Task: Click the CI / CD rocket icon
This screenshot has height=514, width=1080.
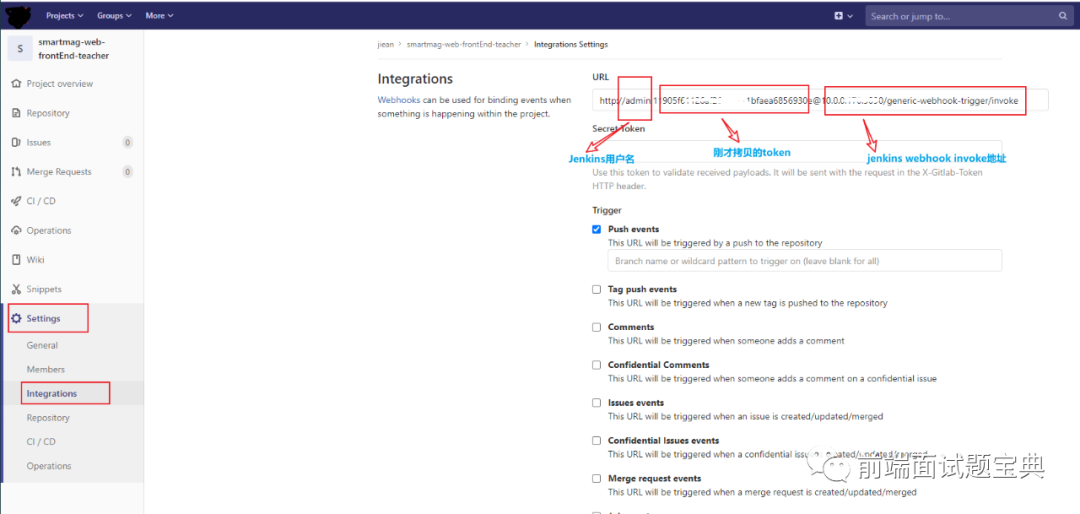Action: coord(17,201)
